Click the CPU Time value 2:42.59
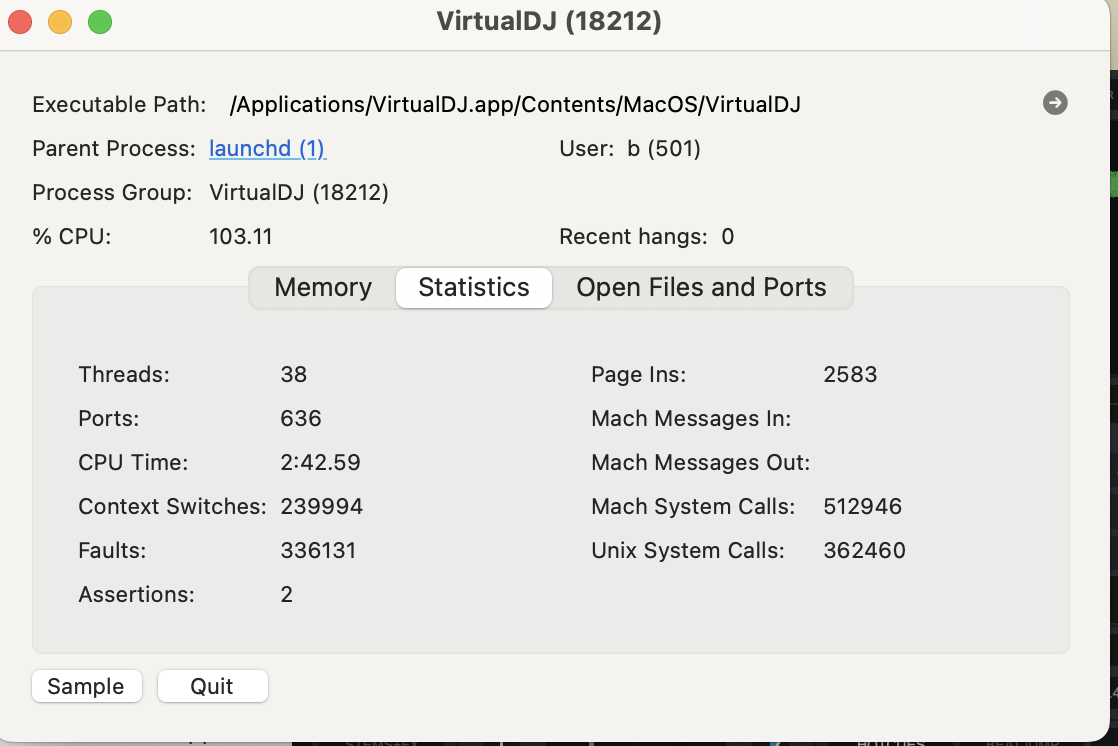This screenshot has width=1118, height=746. (x=320, y=463)
